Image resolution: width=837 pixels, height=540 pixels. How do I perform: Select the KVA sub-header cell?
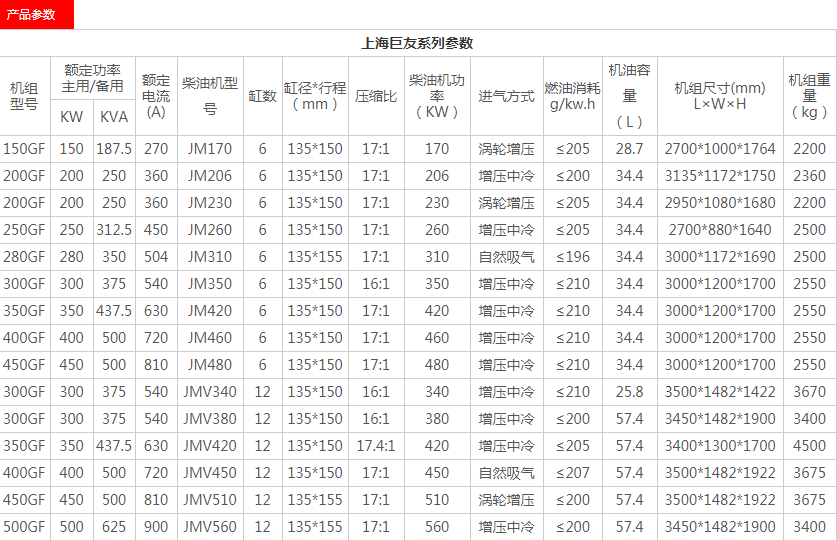pyautogui.click(x=114, y=117)
